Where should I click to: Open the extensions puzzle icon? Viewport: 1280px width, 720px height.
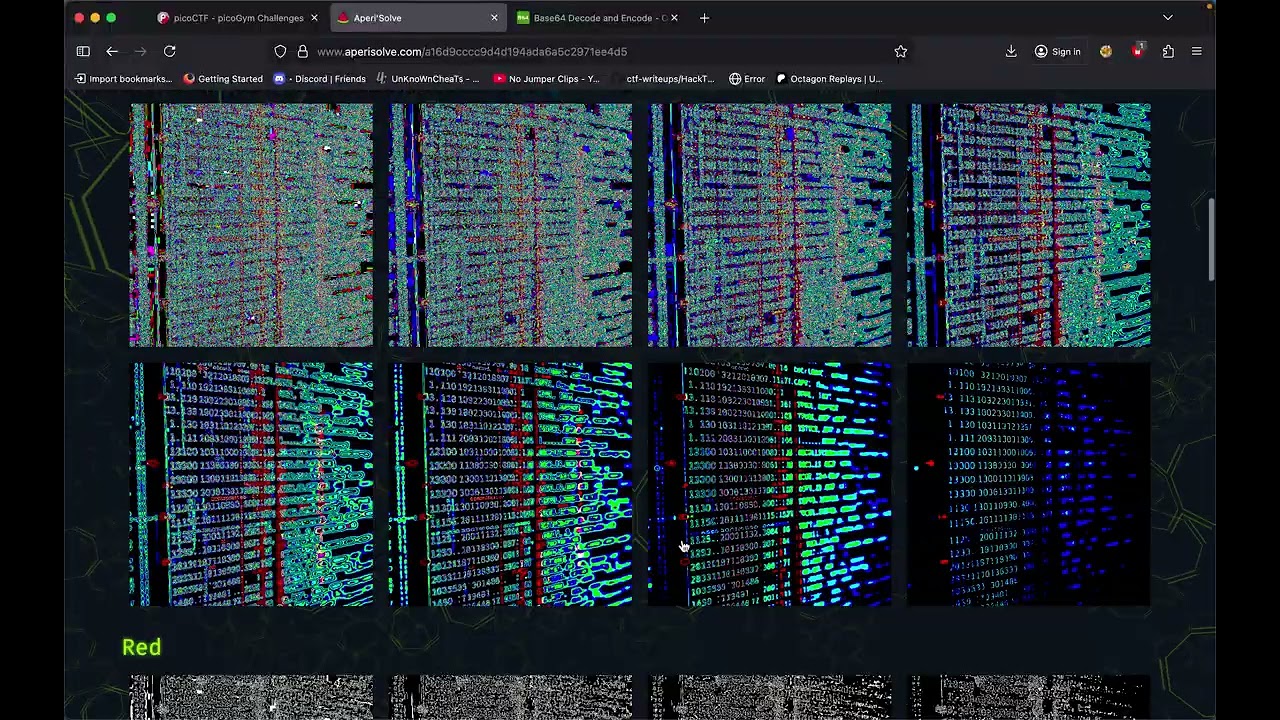(1168, 51)
